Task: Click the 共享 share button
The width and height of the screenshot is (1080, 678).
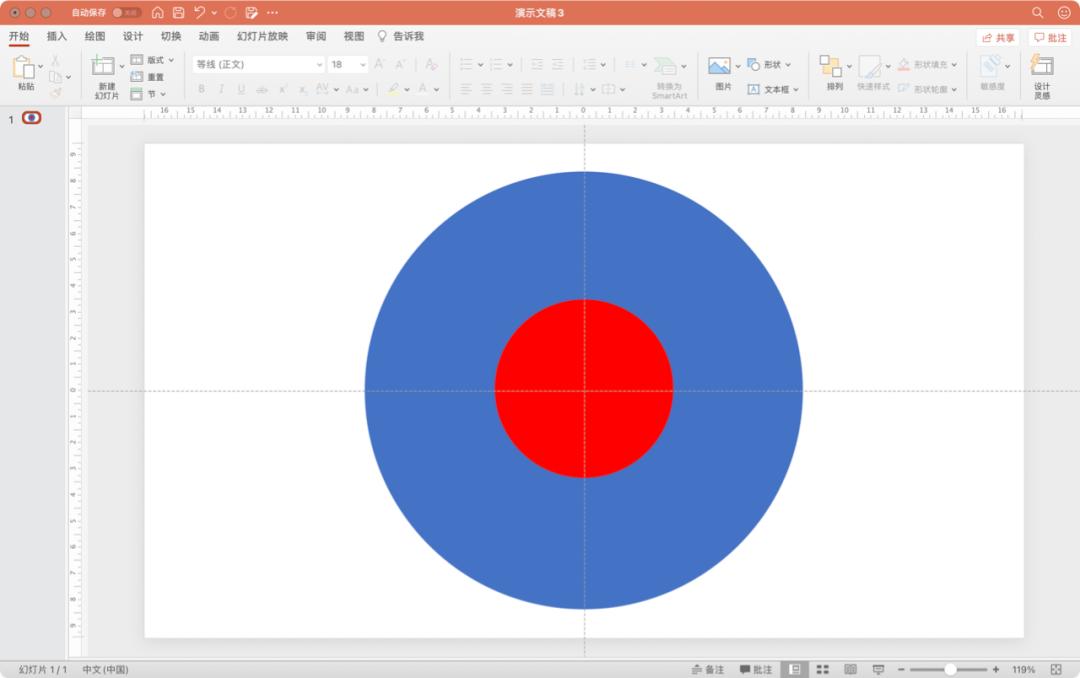Action: [x=998, y=37]
